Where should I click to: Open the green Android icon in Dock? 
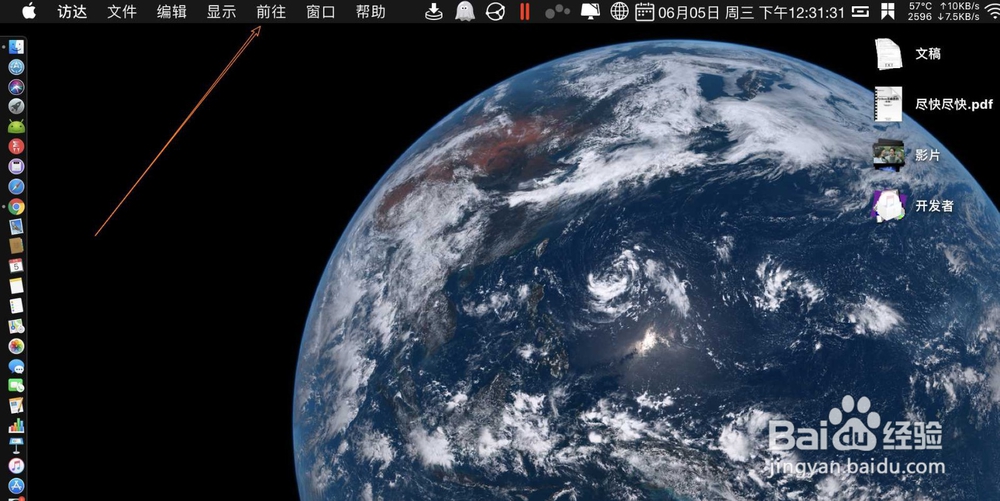[x=16, y=126]
